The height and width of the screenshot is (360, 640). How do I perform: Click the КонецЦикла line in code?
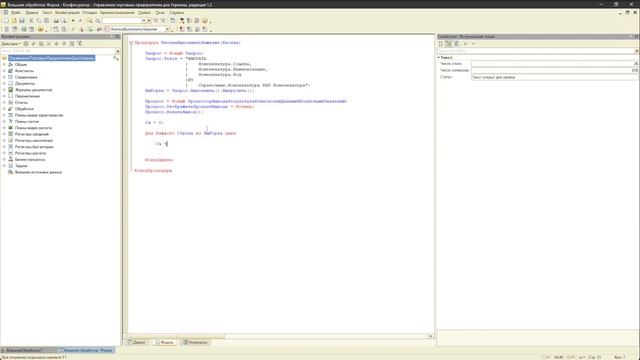(160, 160)
